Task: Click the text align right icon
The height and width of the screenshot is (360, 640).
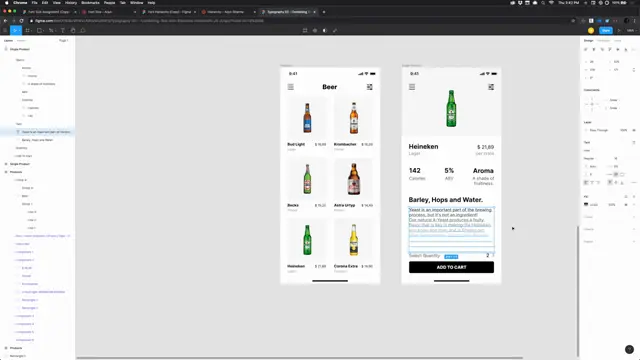Action: coord(599,182)
